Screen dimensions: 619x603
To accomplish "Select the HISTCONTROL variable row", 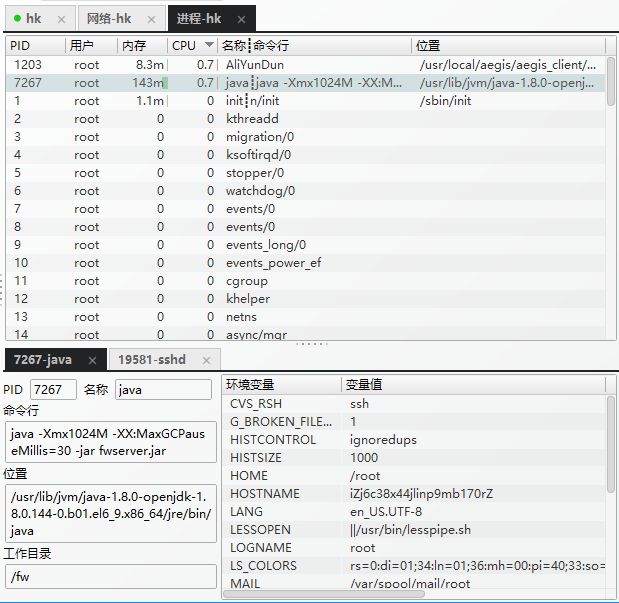I will (415, 440).
